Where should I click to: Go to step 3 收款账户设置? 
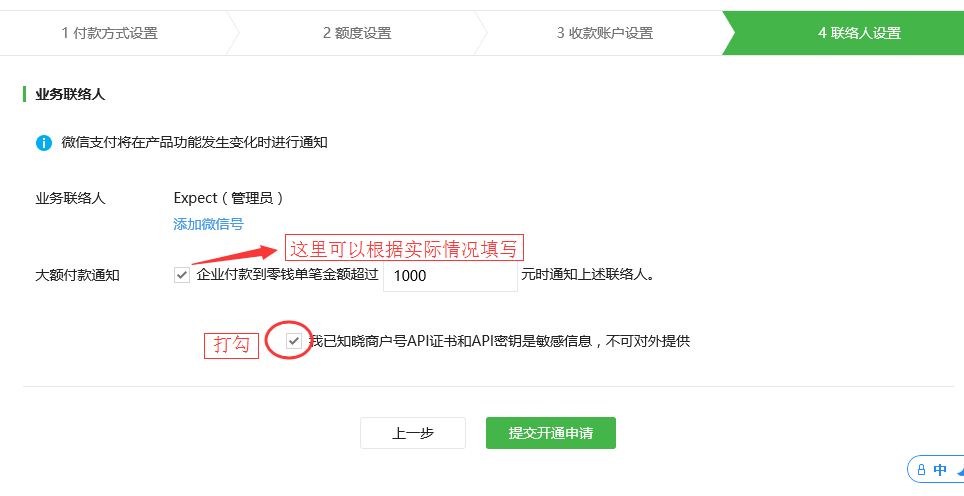tap(605, 33)
